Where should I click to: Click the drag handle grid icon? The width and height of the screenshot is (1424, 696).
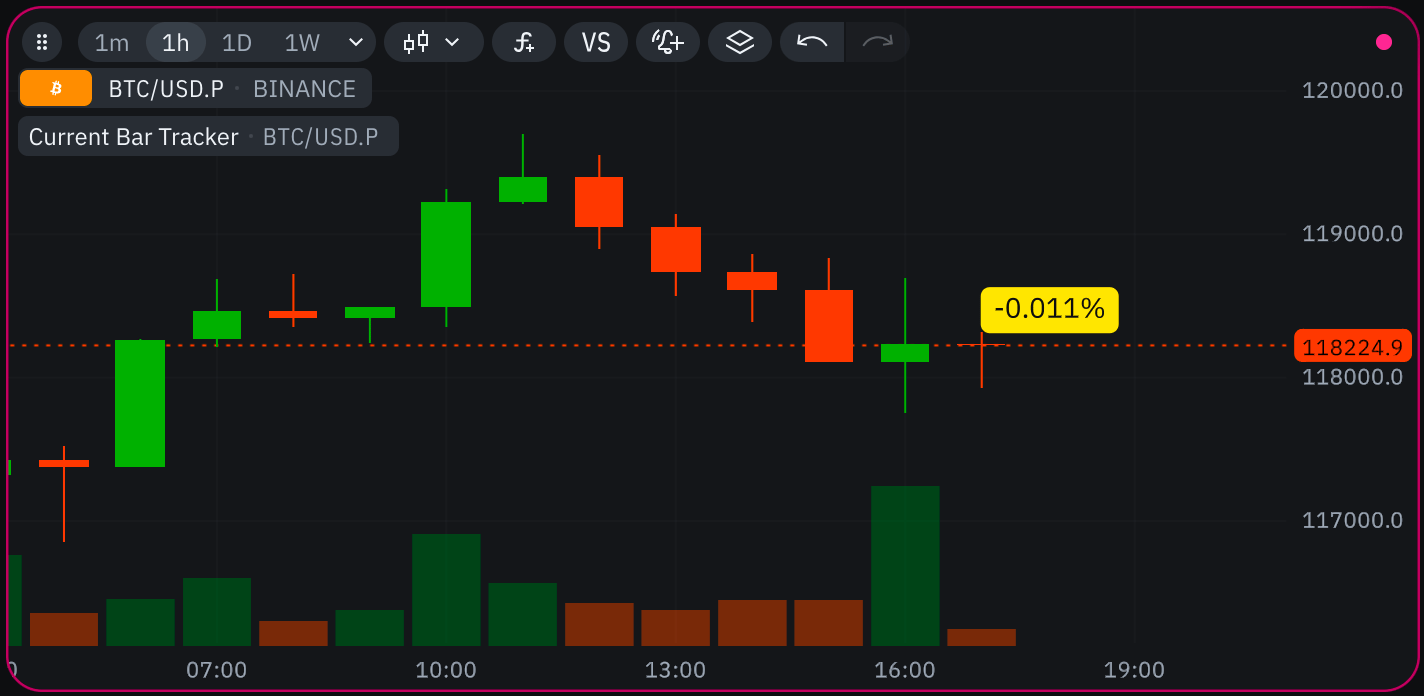42,42
